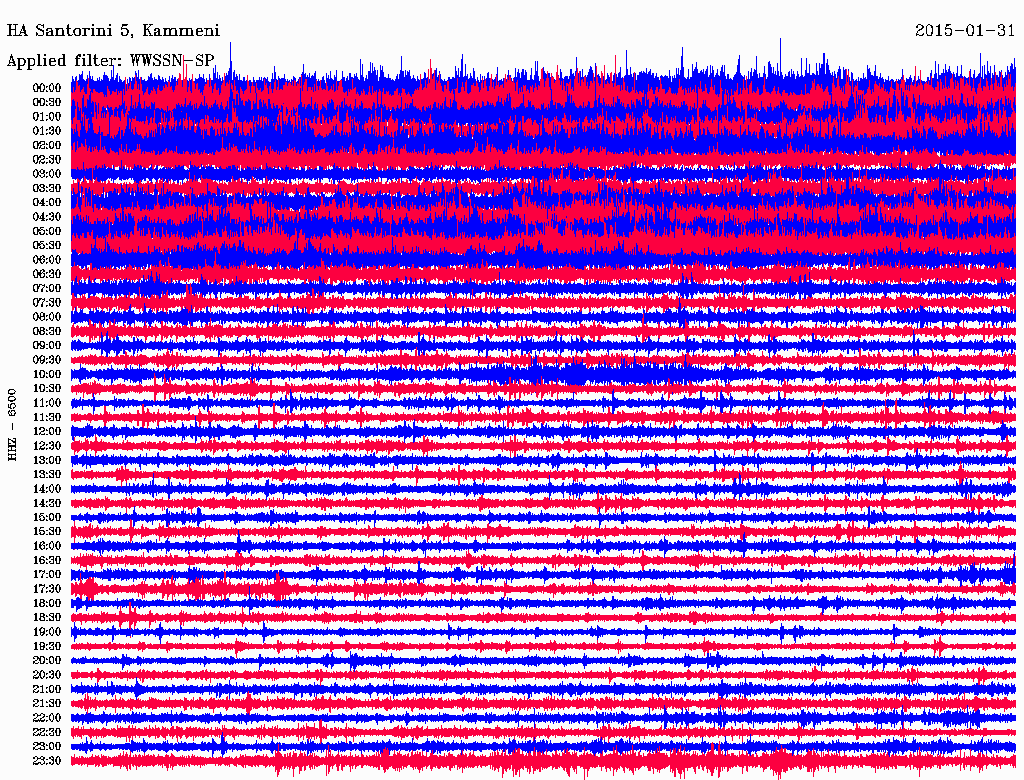Click the station title HA Santorini 5, Kammeni

112,30
